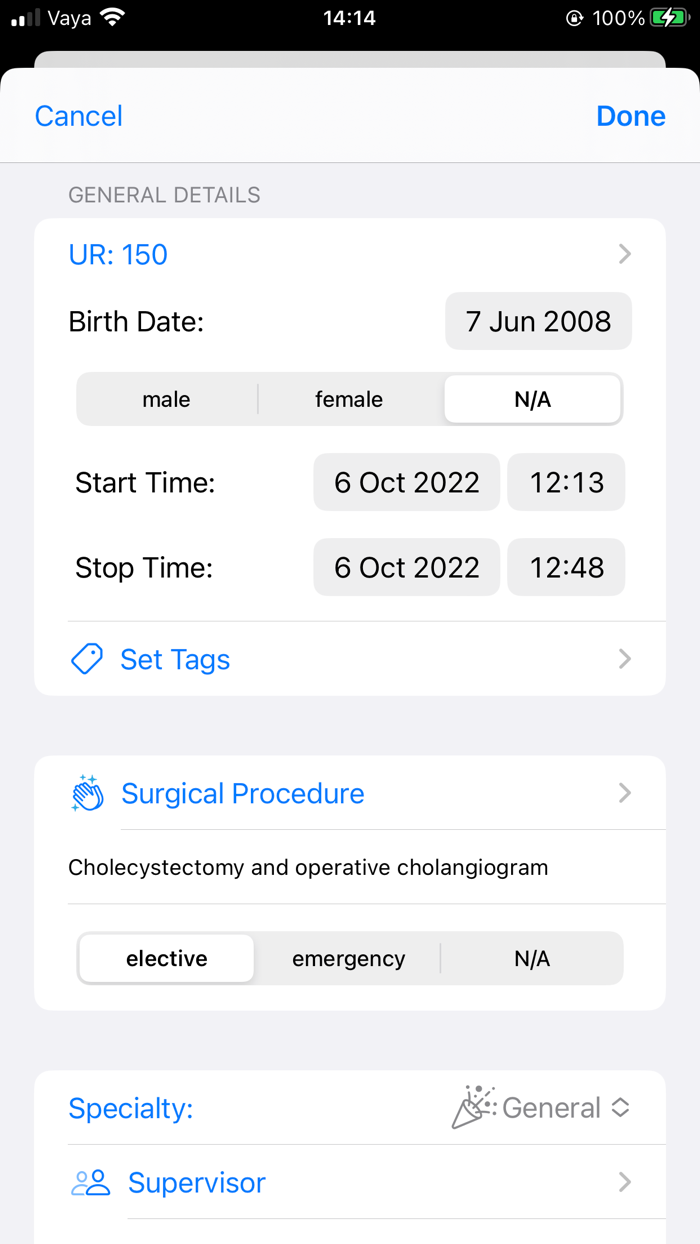The image size is (700, 1244).
Task: Tap Done to save the entry
Action: [x=630, y=115]
